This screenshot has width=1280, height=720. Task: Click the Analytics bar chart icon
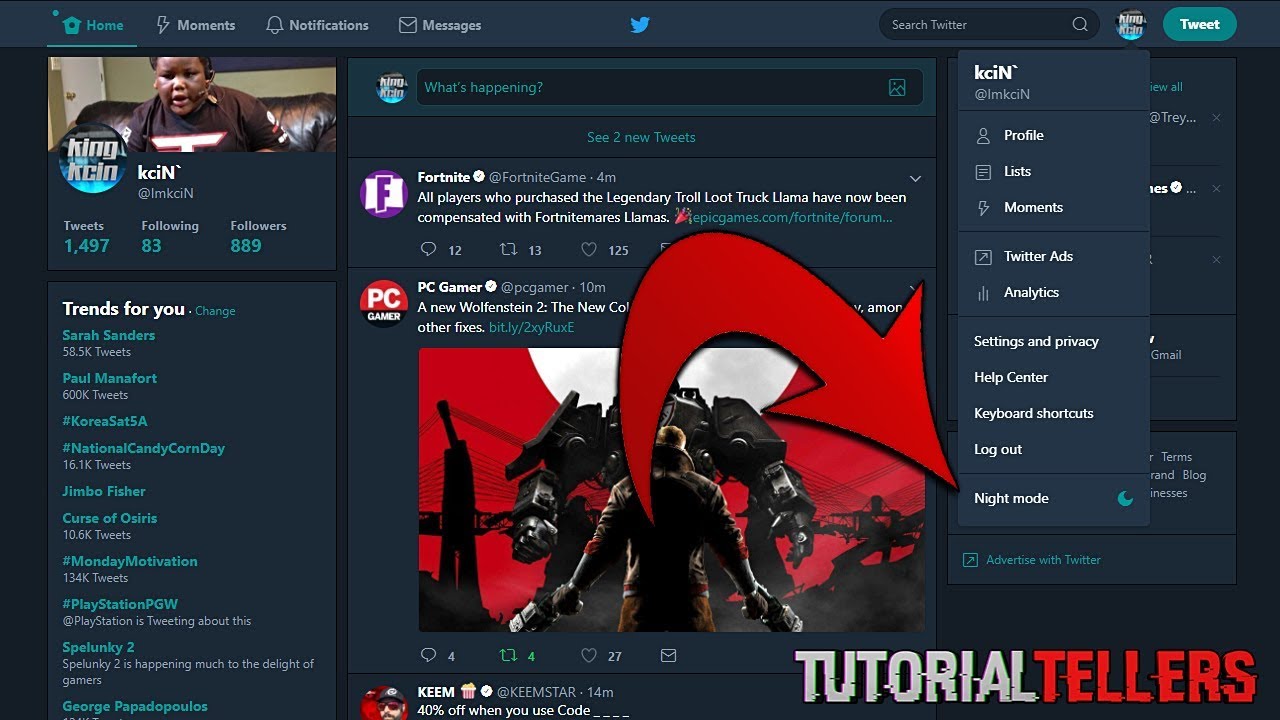pos(983,293)
